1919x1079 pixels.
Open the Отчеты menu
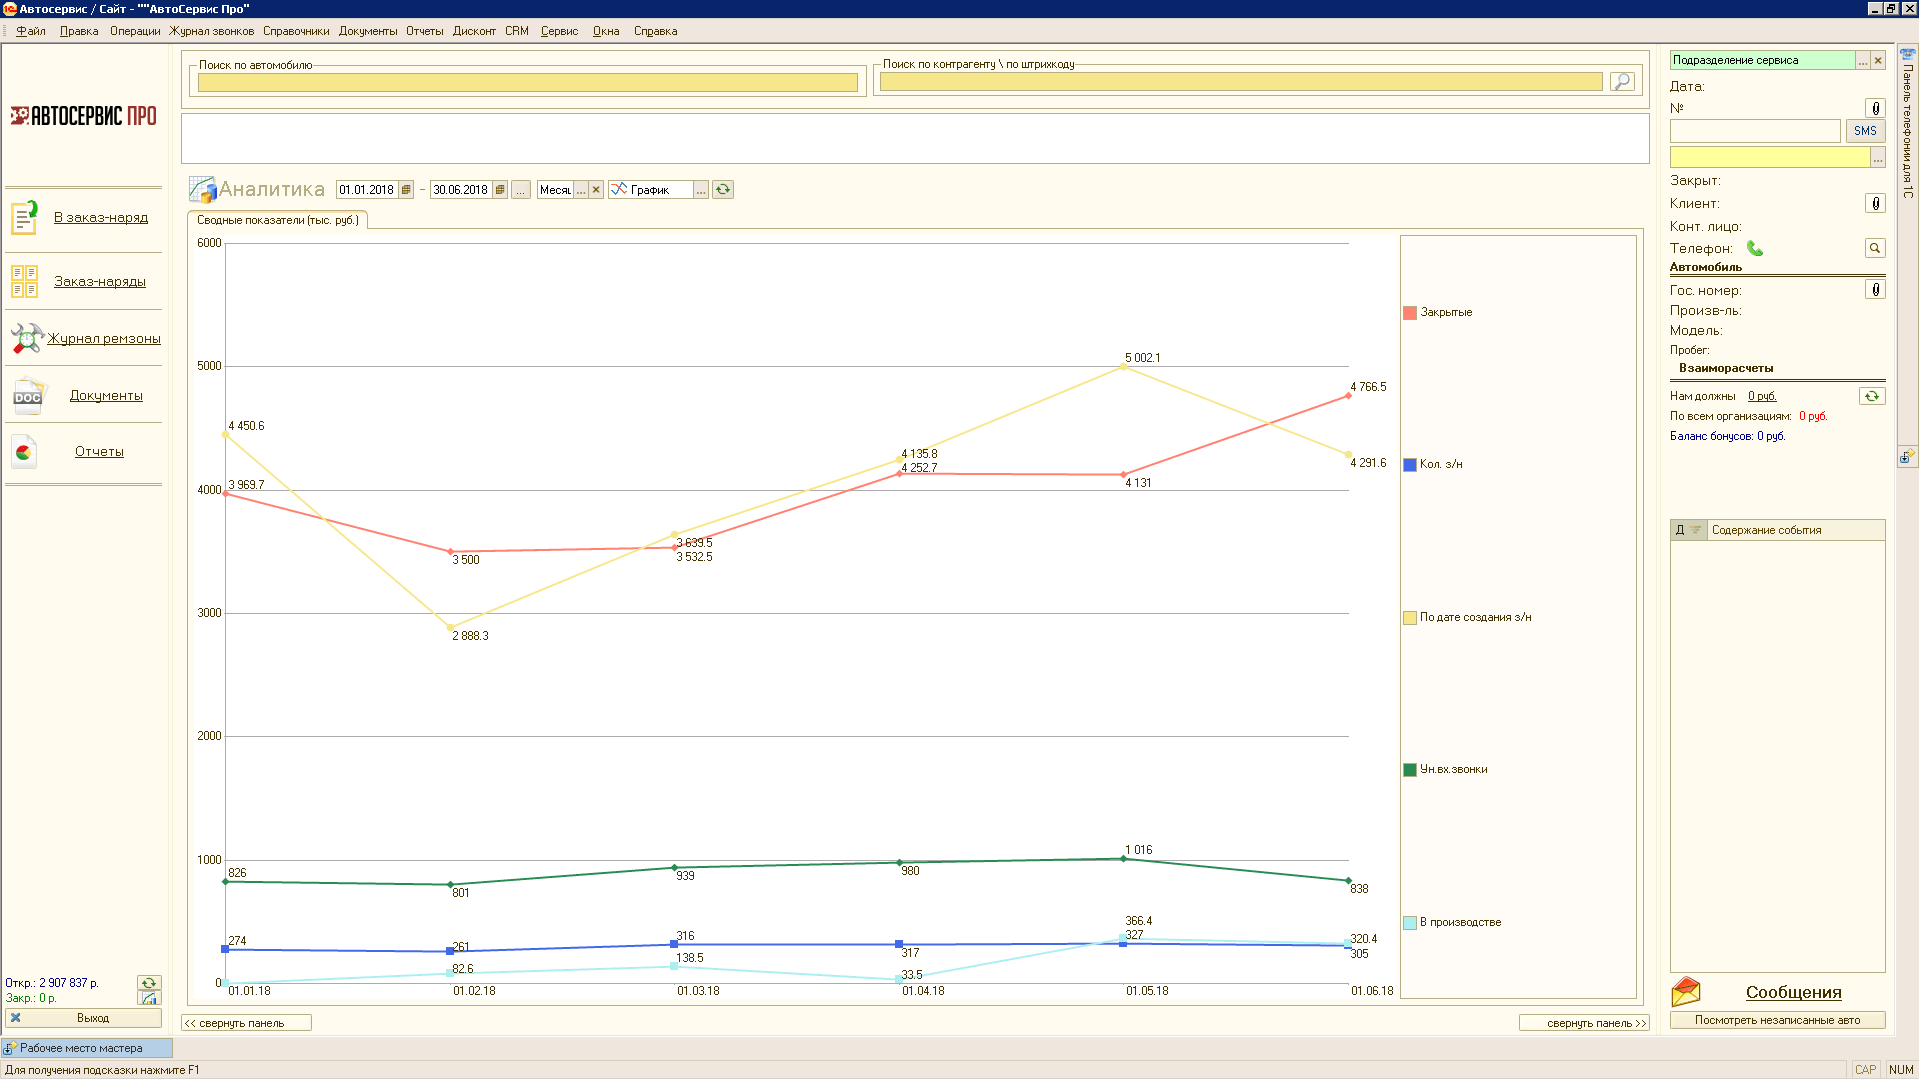pyautogui.click(x=424, y=31)
